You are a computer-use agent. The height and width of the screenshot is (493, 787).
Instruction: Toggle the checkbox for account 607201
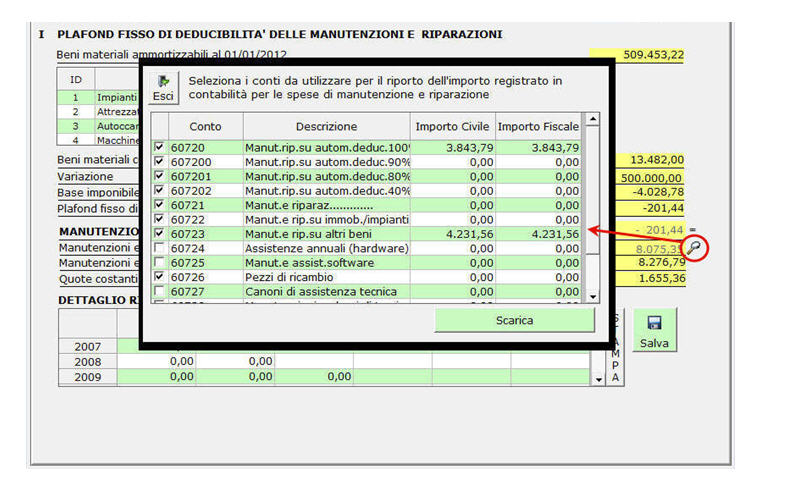(160, 176)
